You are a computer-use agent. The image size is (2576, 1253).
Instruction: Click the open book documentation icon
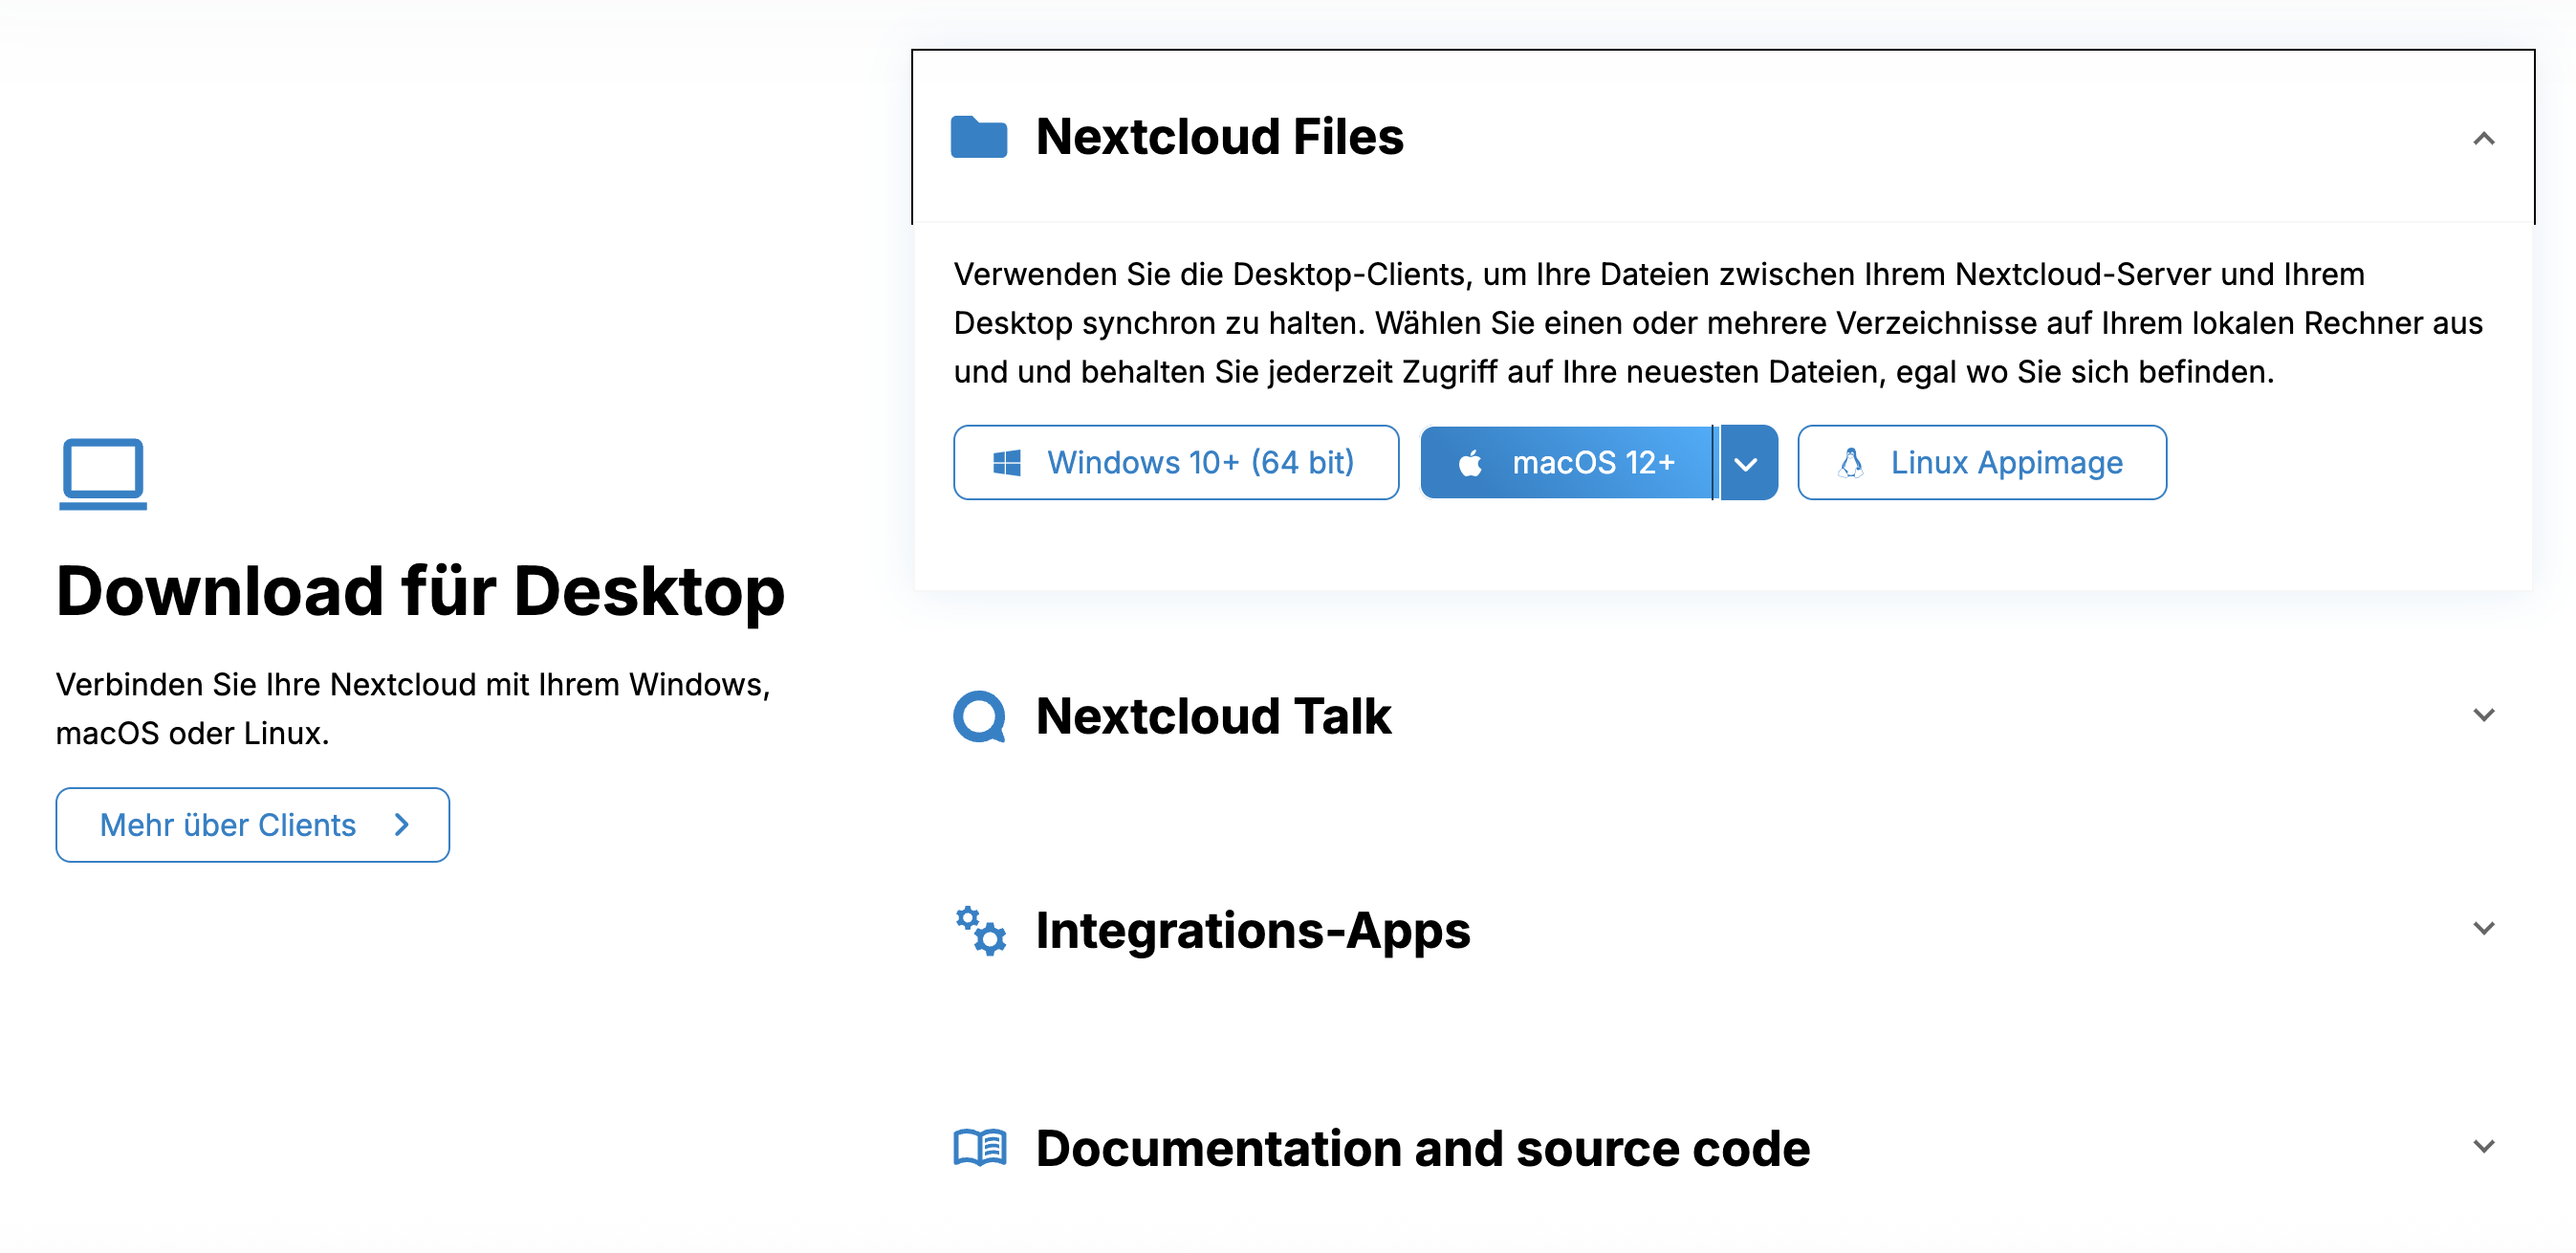[980, 1147]
